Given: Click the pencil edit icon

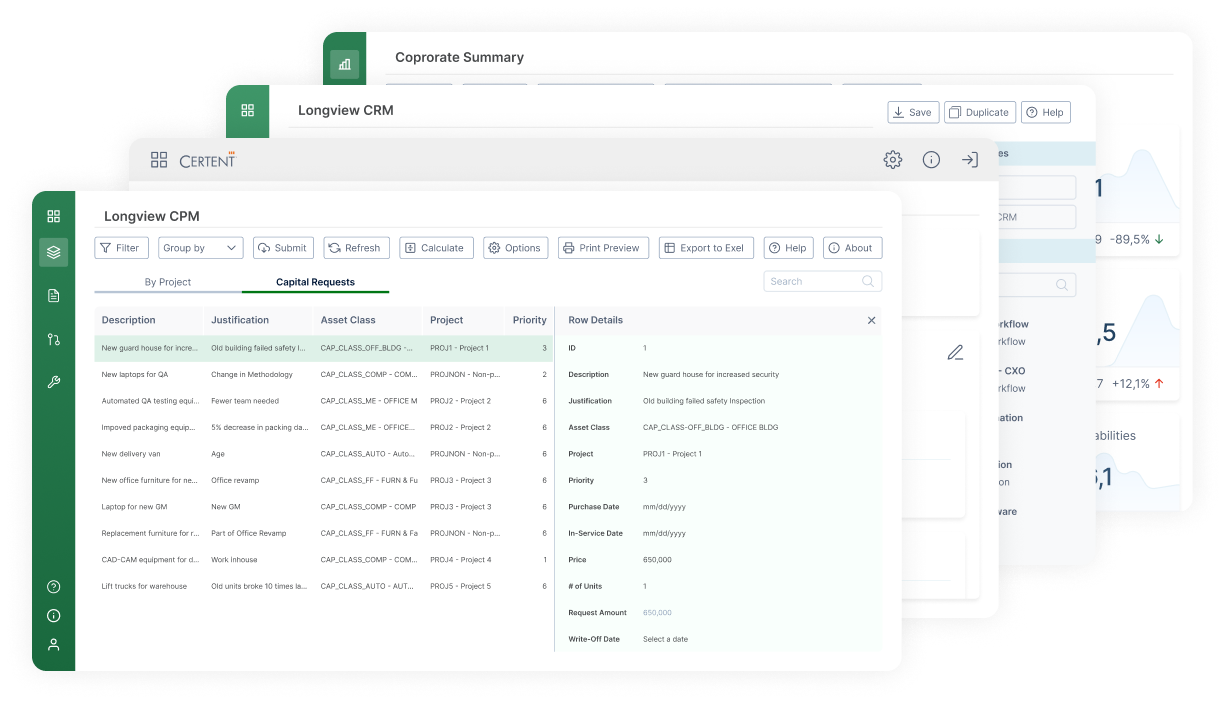Looking at the screenshot, I should click(955, 352).
